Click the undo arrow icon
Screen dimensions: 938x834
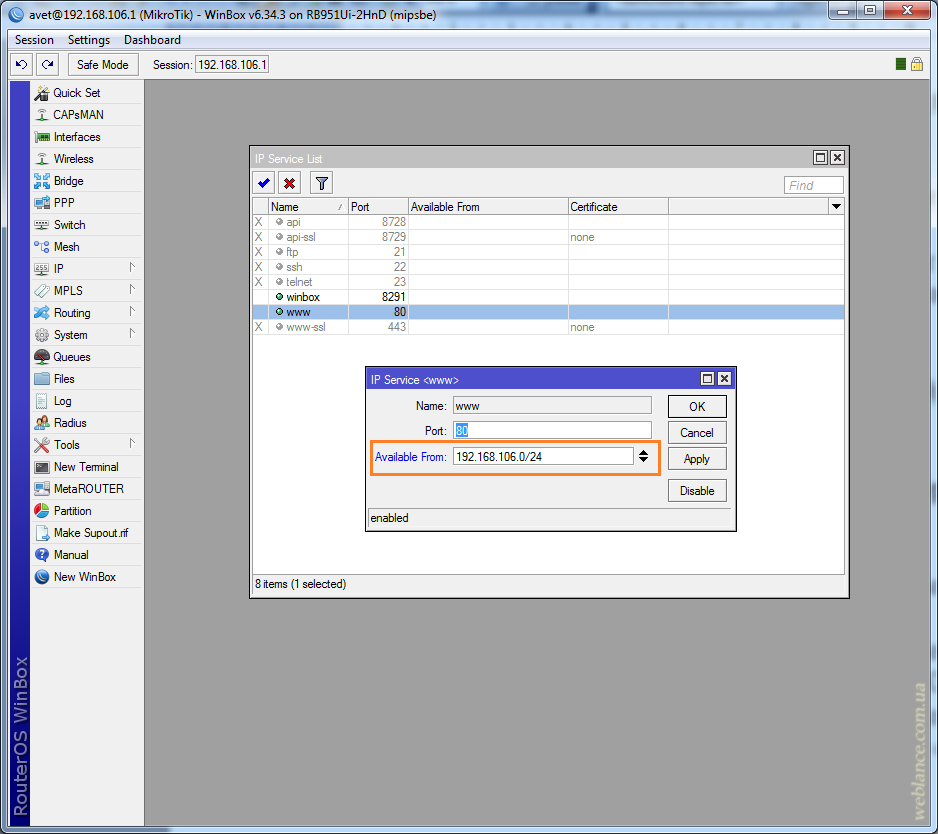tap(22, 64)
